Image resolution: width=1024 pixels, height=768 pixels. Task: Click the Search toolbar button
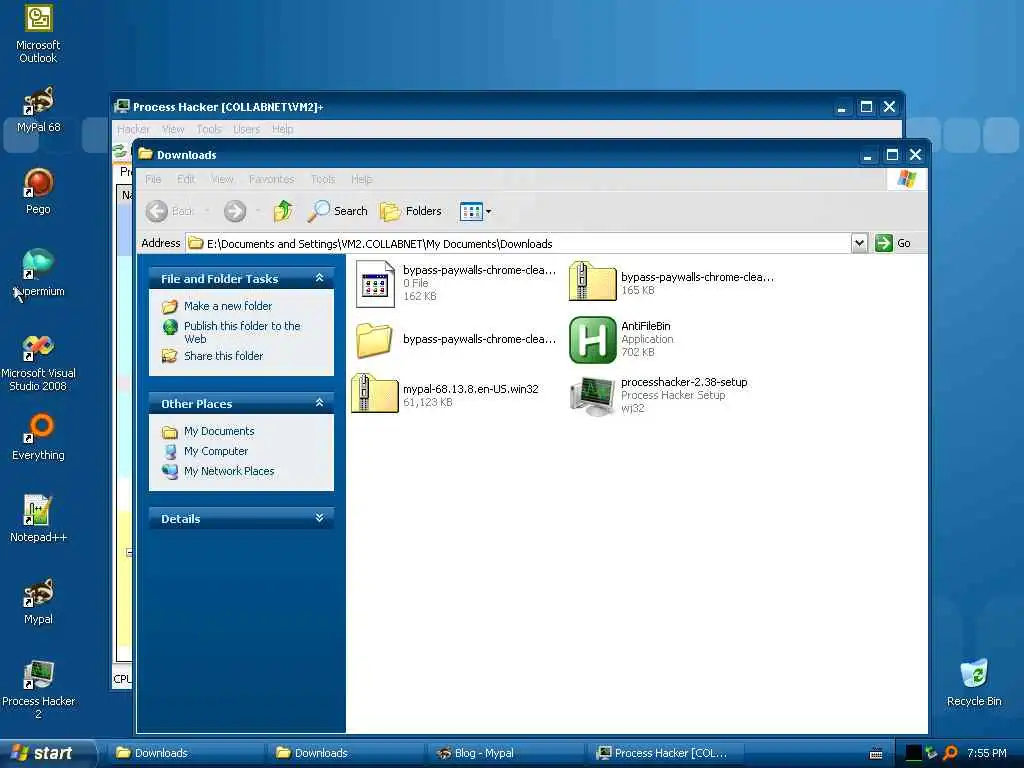[x=338, y=211]
